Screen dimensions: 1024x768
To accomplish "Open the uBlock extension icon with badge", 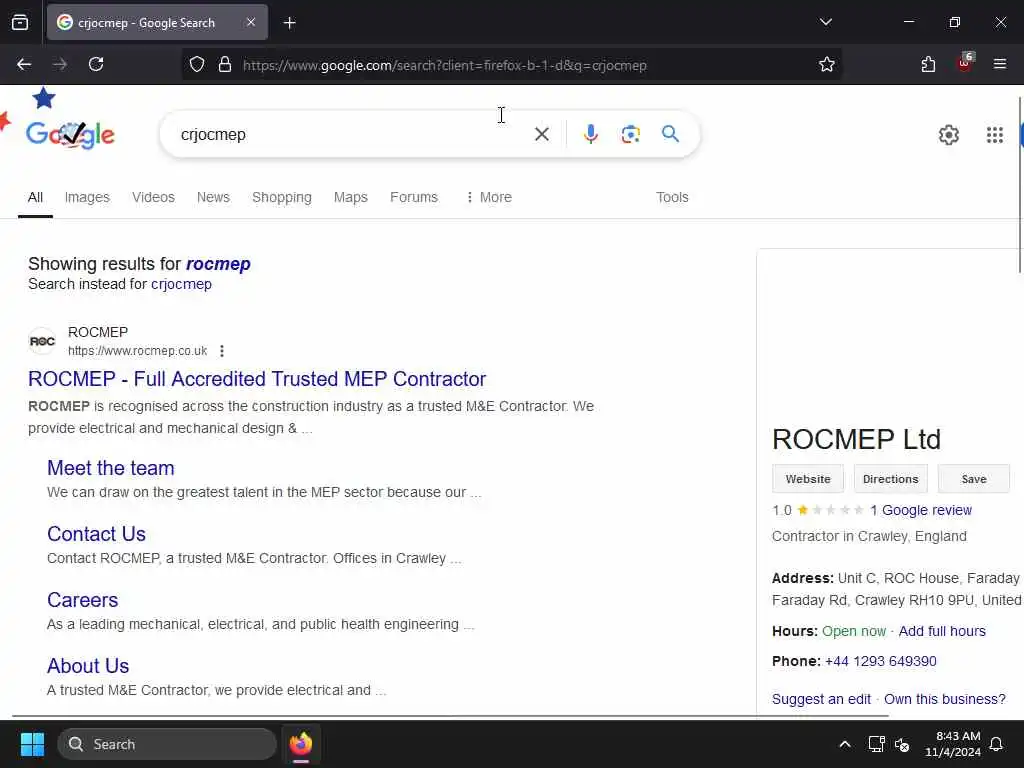I will tap(965, 63).
